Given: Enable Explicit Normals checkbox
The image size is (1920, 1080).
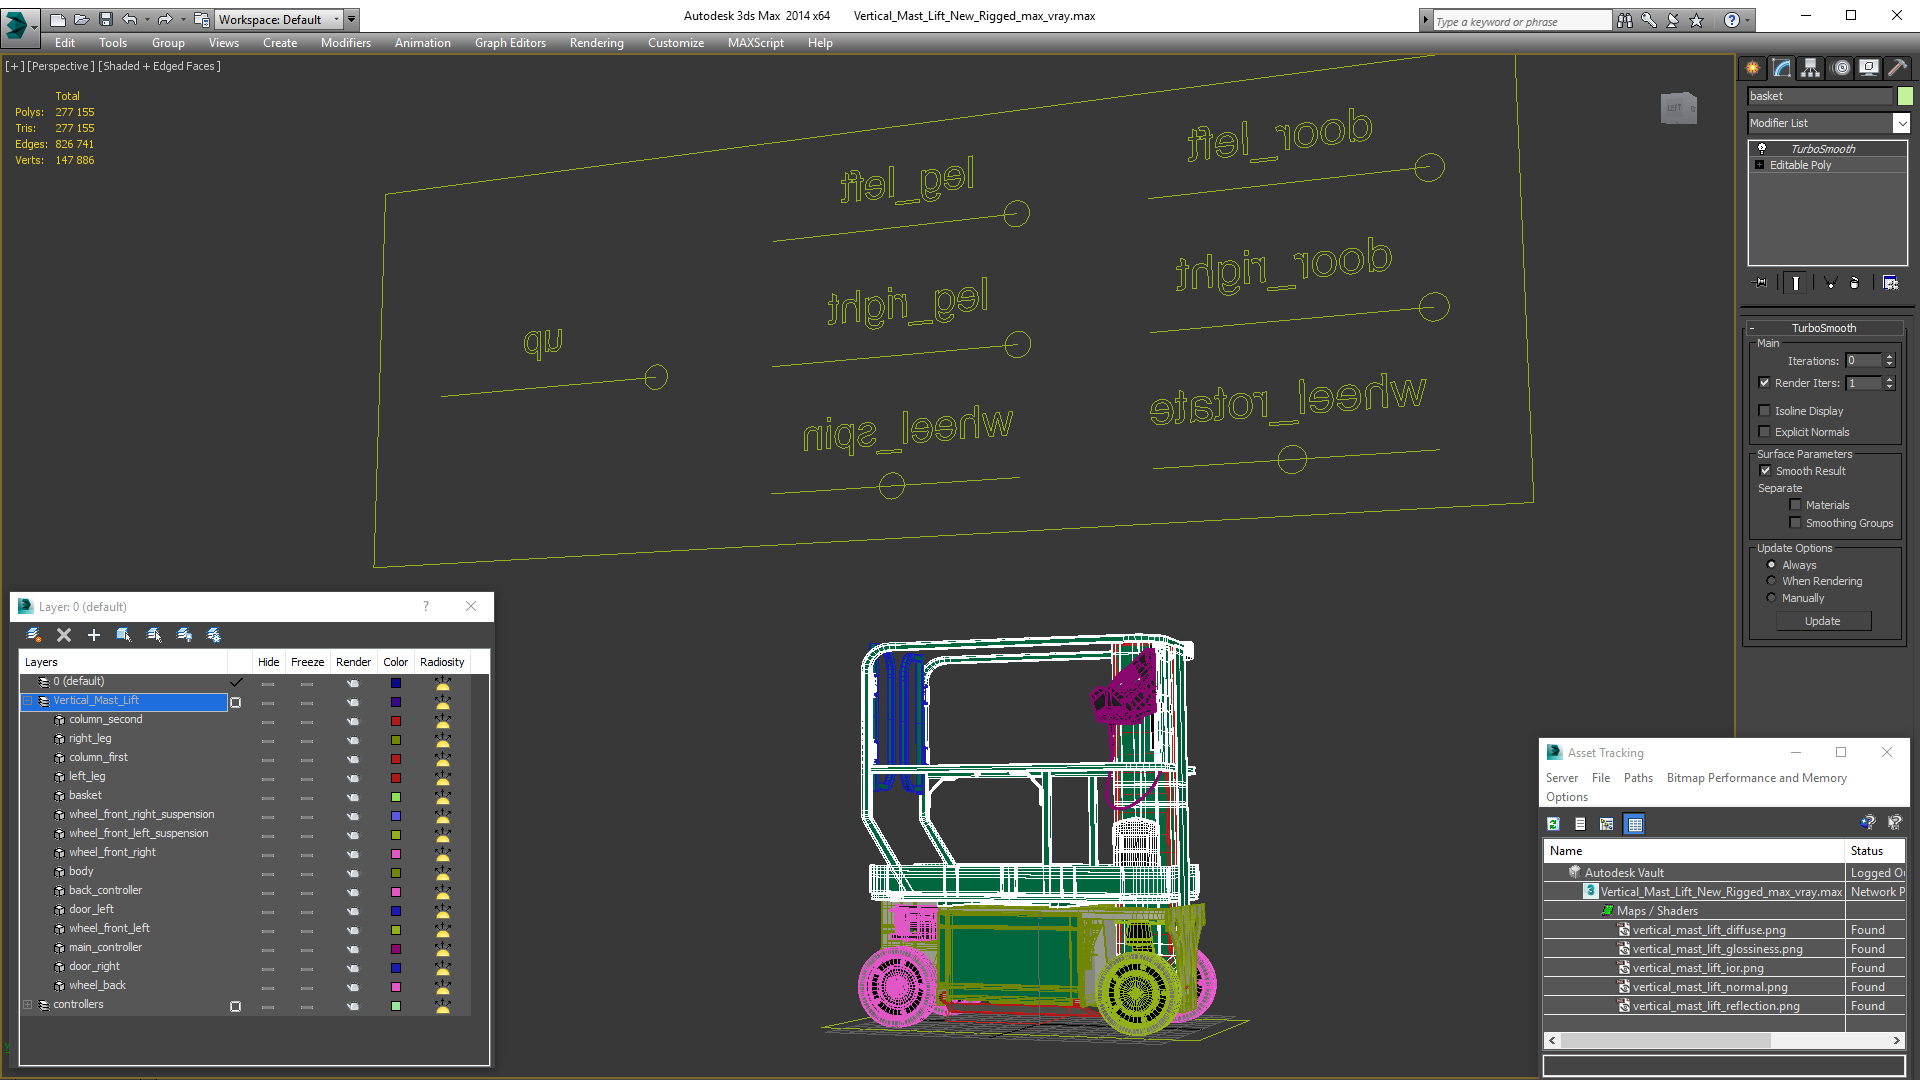Looking at the screenshot, I should click(x=1765, y=432).
